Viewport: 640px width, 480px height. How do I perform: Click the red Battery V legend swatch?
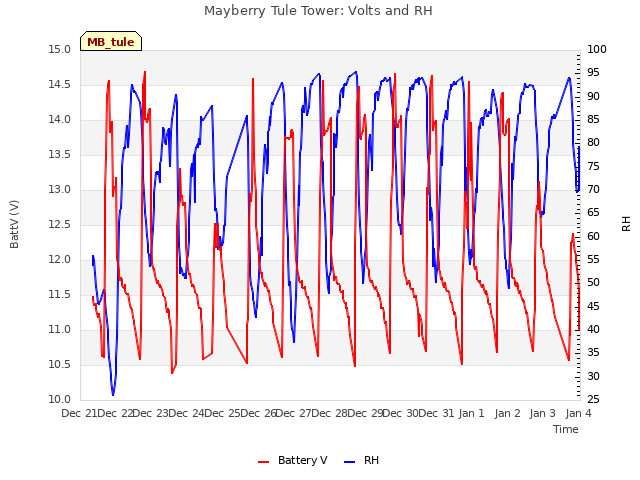pos(264,461)
